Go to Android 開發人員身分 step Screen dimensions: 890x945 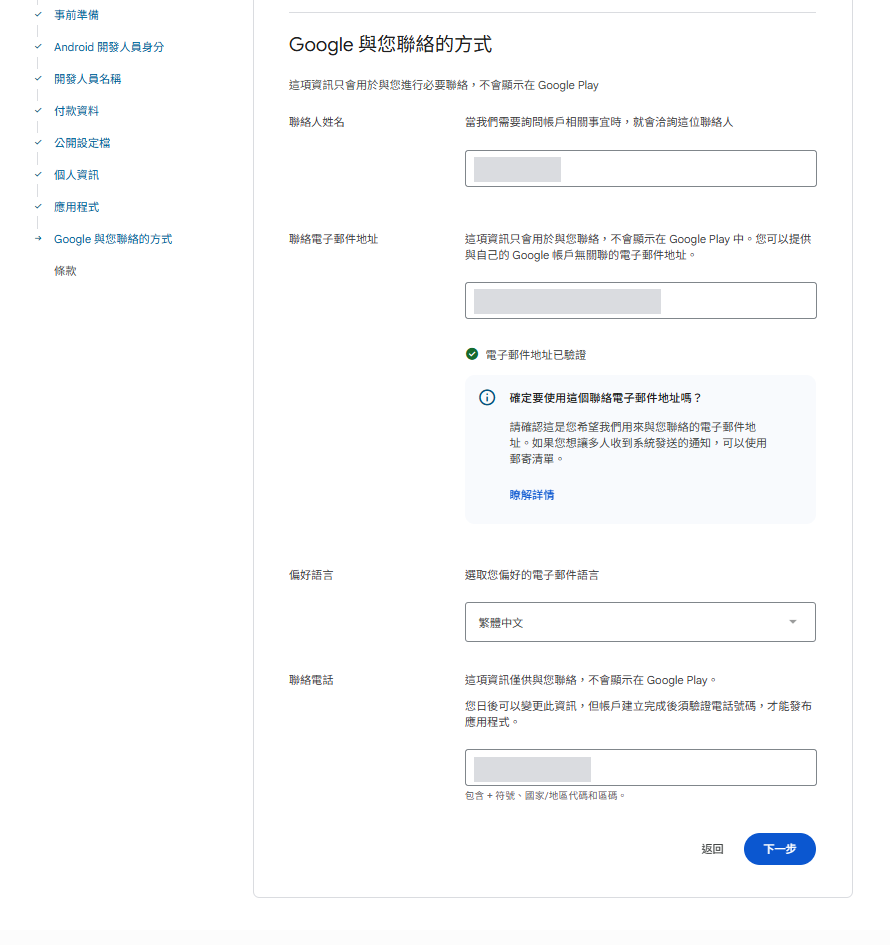coord(108,47)
